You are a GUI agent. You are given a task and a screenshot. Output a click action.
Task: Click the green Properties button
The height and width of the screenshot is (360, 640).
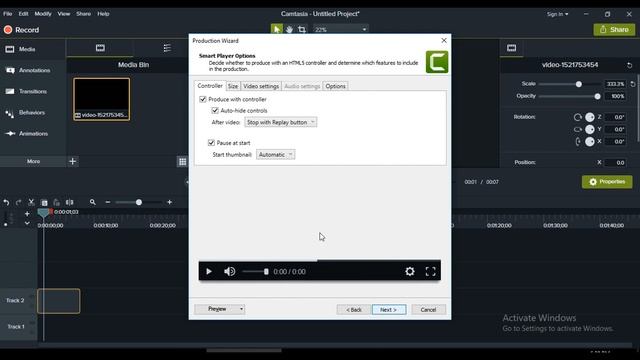[x=607, y=182]
